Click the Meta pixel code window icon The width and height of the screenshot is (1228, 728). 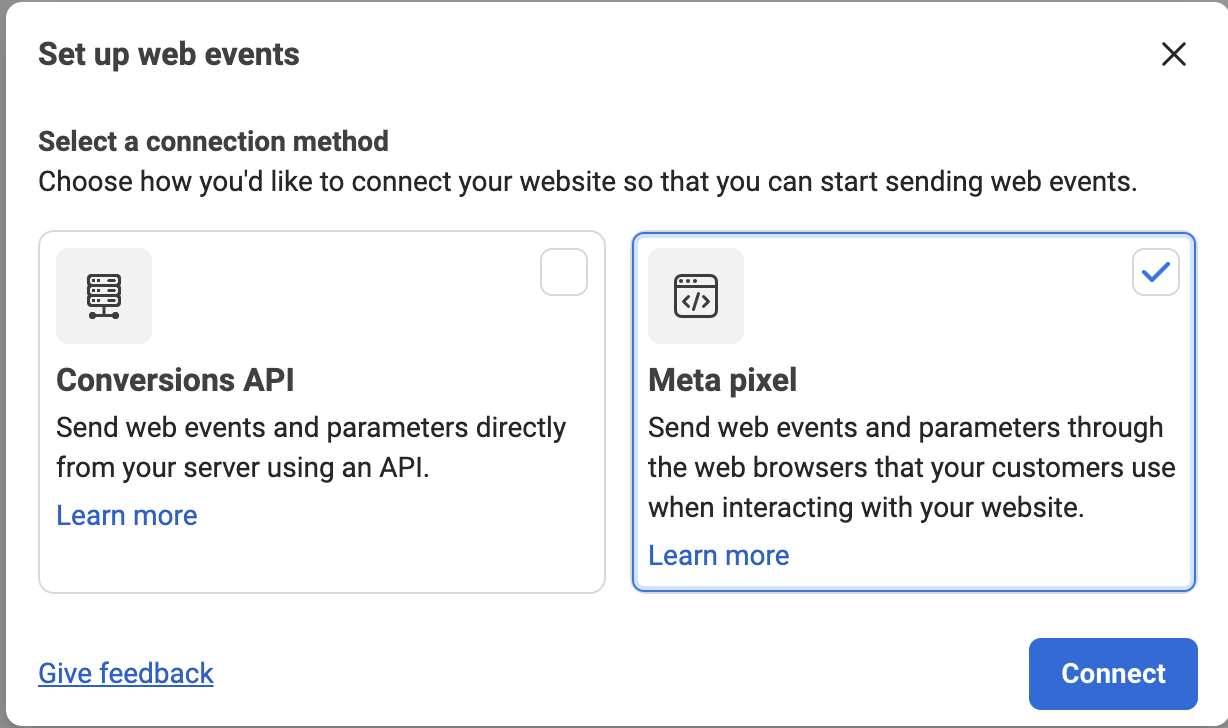(x=696, y=296)
